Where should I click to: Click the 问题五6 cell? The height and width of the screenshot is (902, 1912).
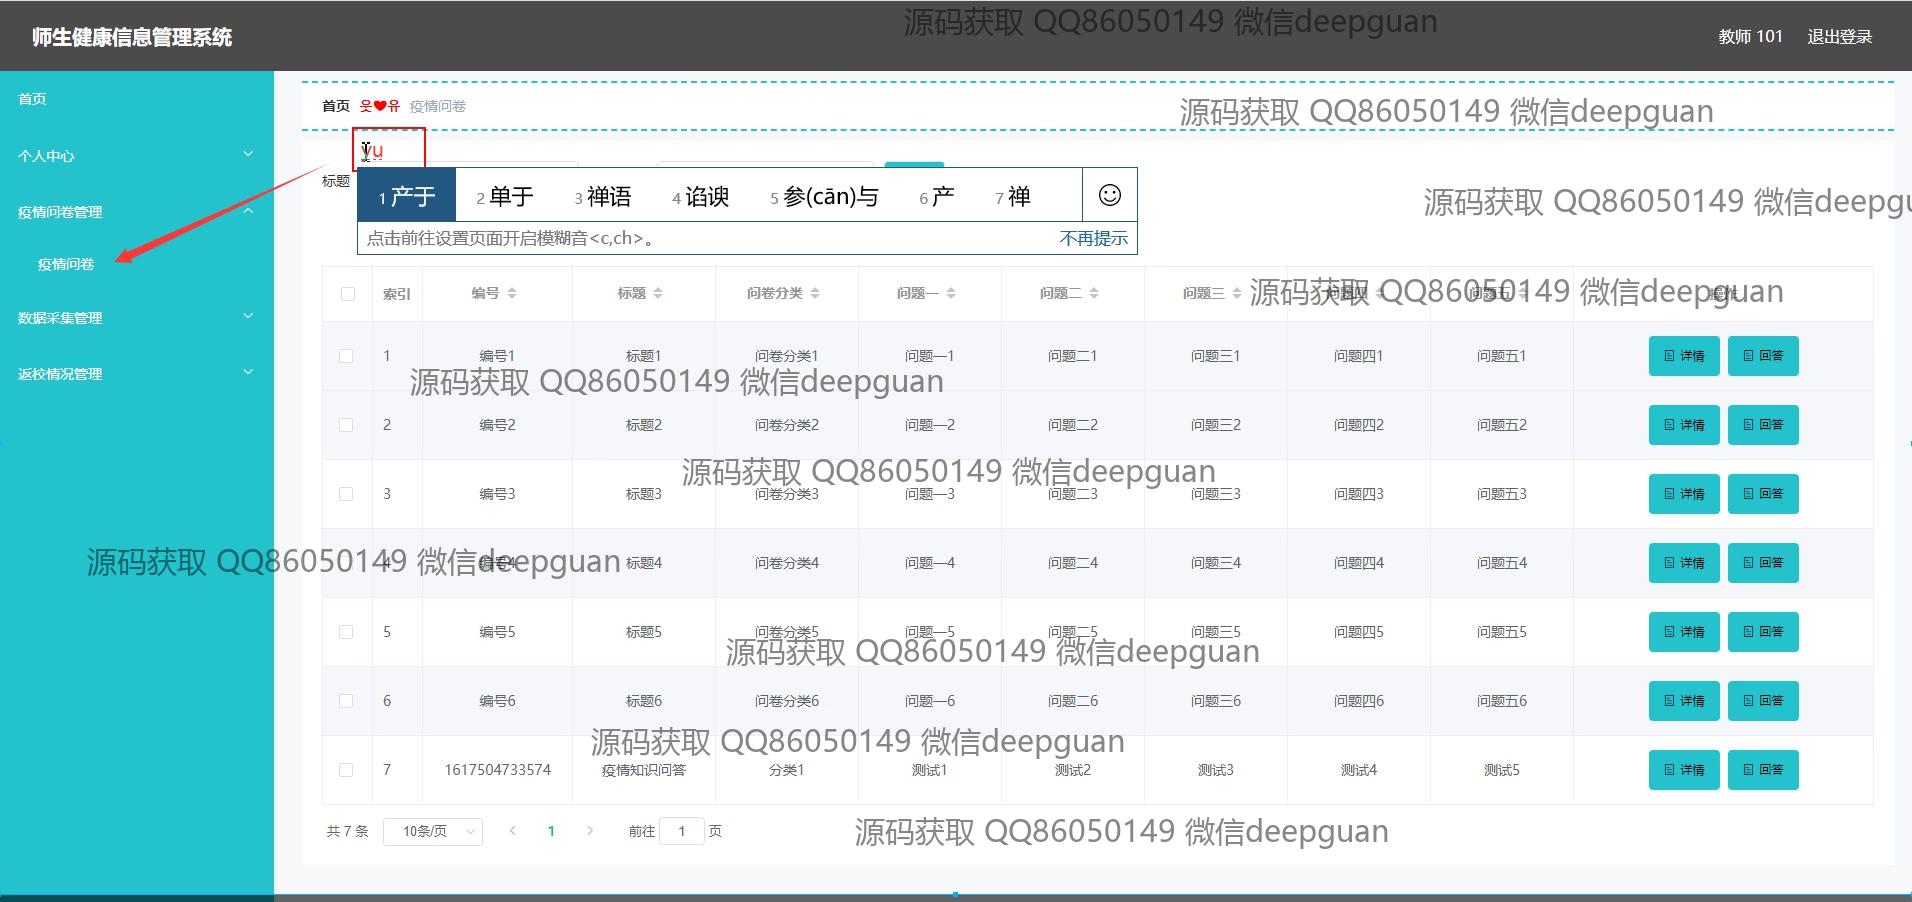[x=1502, y=701]
